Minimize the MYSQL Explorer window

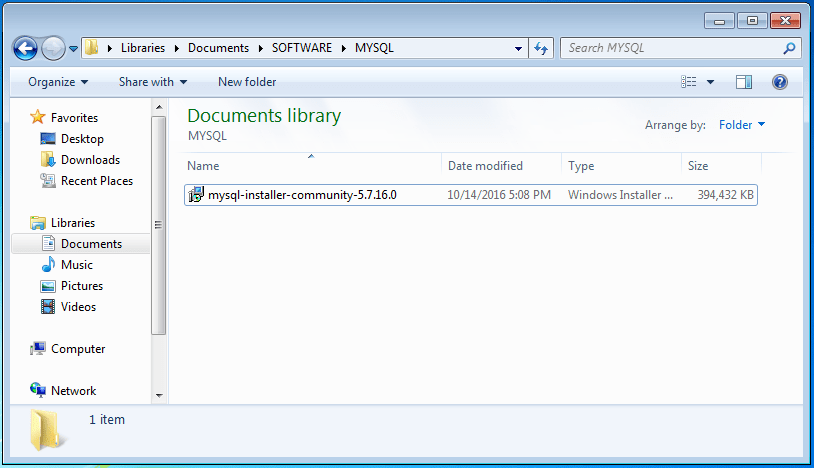[719, 21]
